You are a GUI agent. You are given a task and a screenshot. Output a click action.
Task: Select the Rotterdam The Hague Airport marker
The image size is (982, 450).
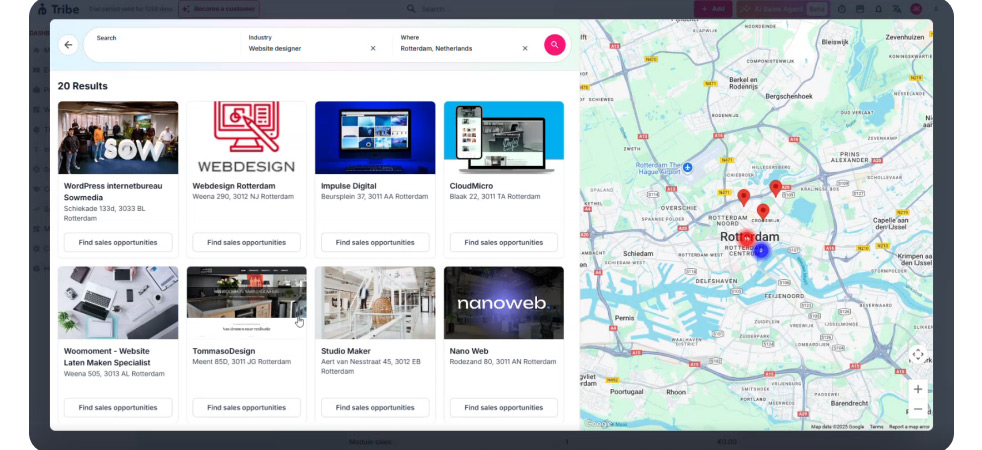(x=687, y=167)
